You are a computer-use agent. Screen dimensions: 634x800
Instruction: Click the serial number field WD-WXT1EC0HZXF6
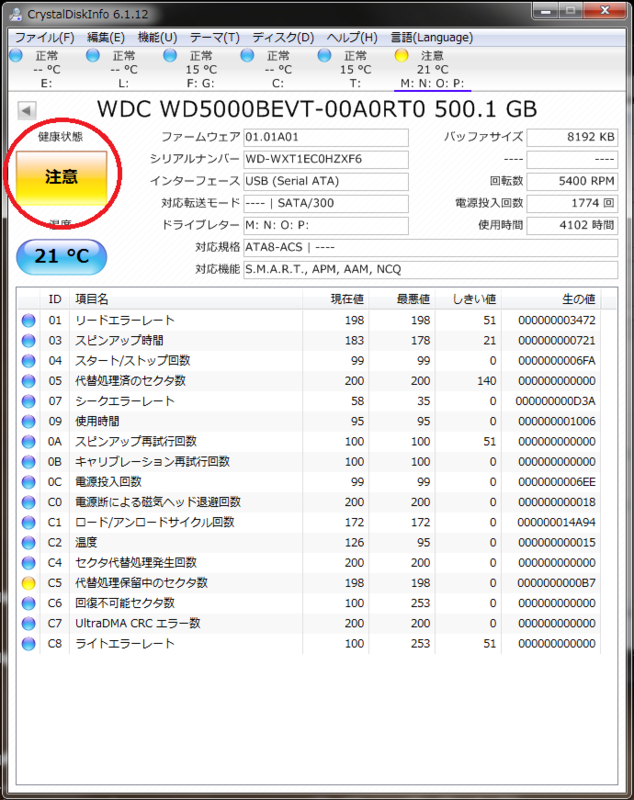(326, 159)
